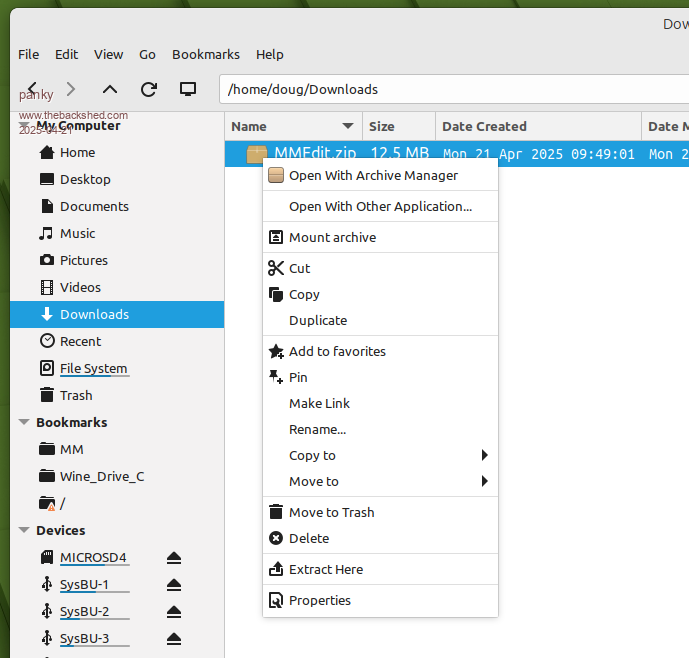Eject the MICROSD4 device

pyautogui.click(x=173, y=557)
